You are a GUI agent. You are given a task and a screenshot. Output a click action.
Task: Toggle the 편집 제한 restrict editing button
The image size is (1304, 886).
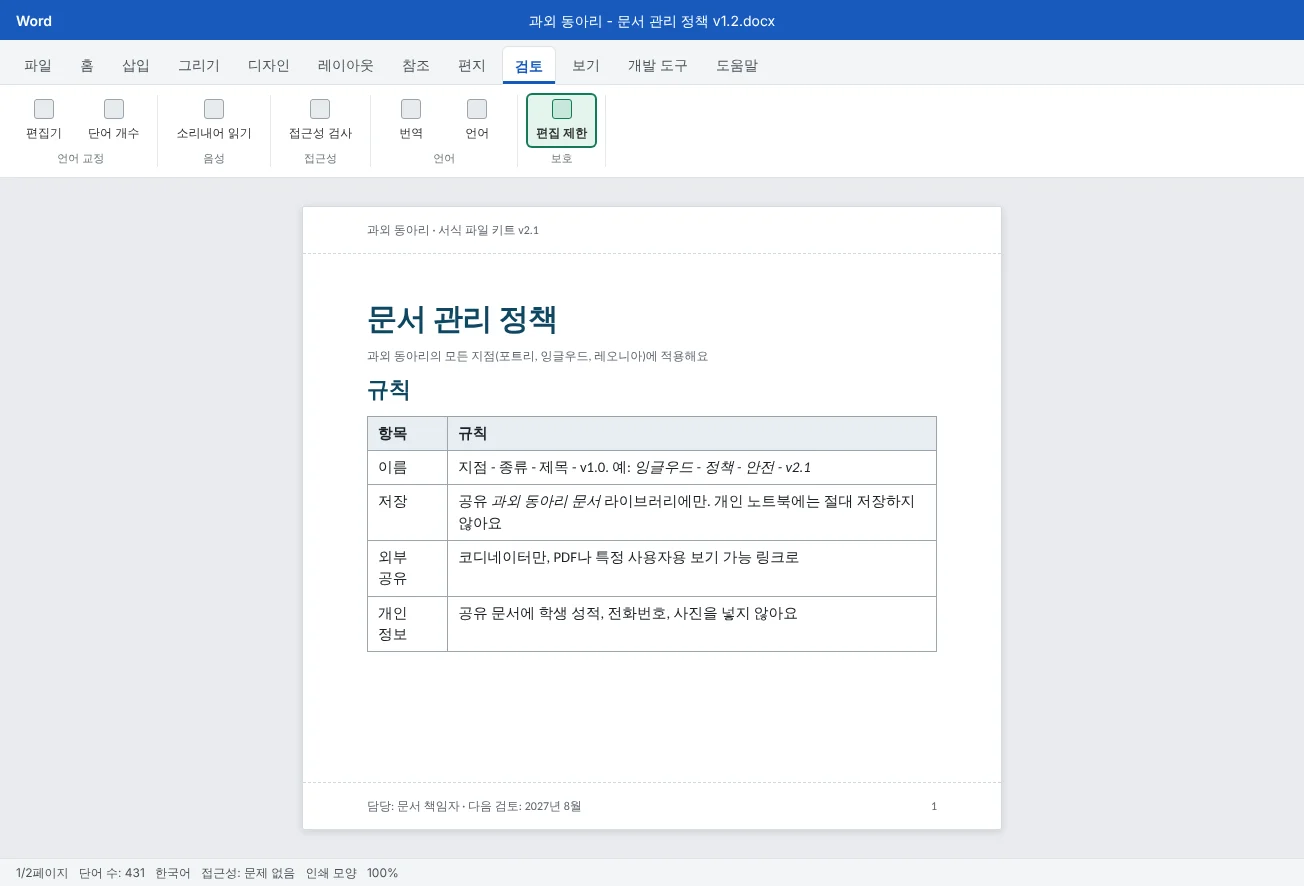pos(562,120)
